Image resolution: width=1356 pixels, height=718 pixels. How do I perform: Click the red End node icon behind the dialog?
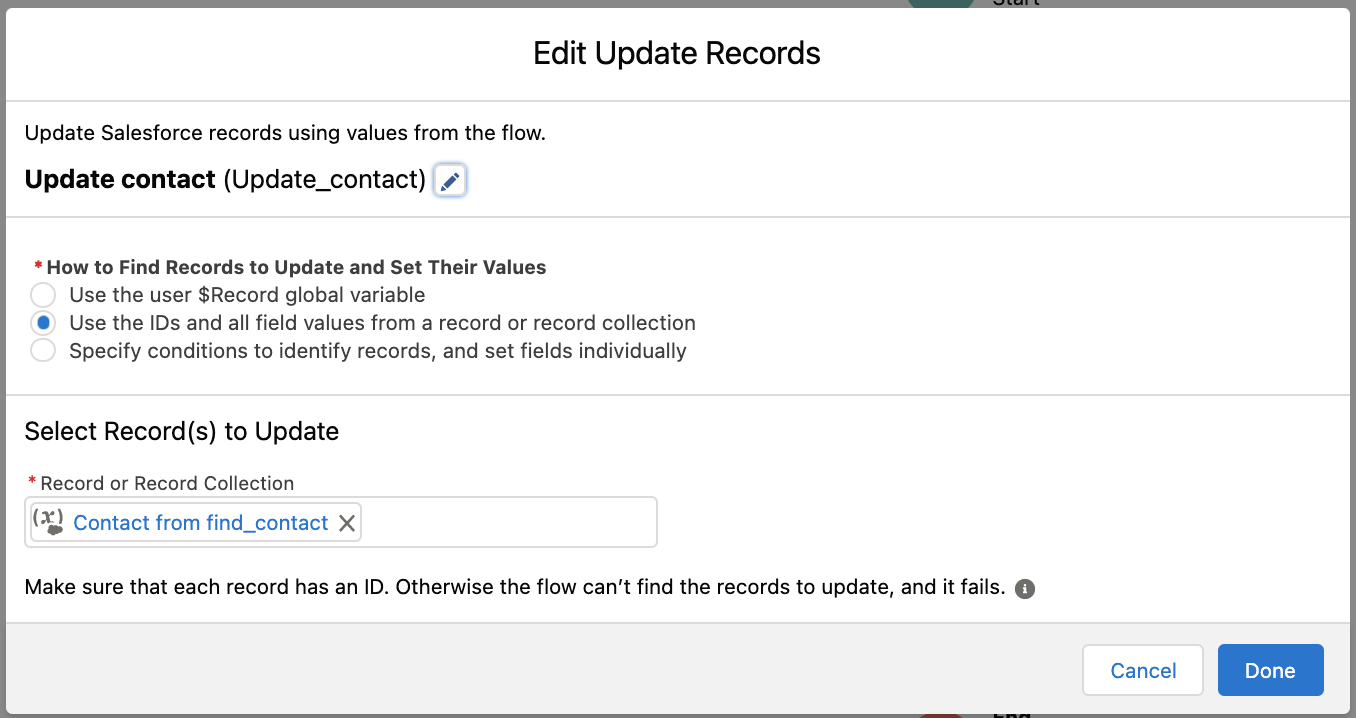(x=940, y=715)
